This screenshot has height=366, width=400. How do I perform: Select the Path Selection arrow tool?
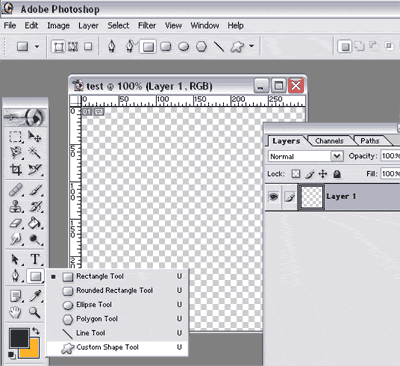coord(16,259)
